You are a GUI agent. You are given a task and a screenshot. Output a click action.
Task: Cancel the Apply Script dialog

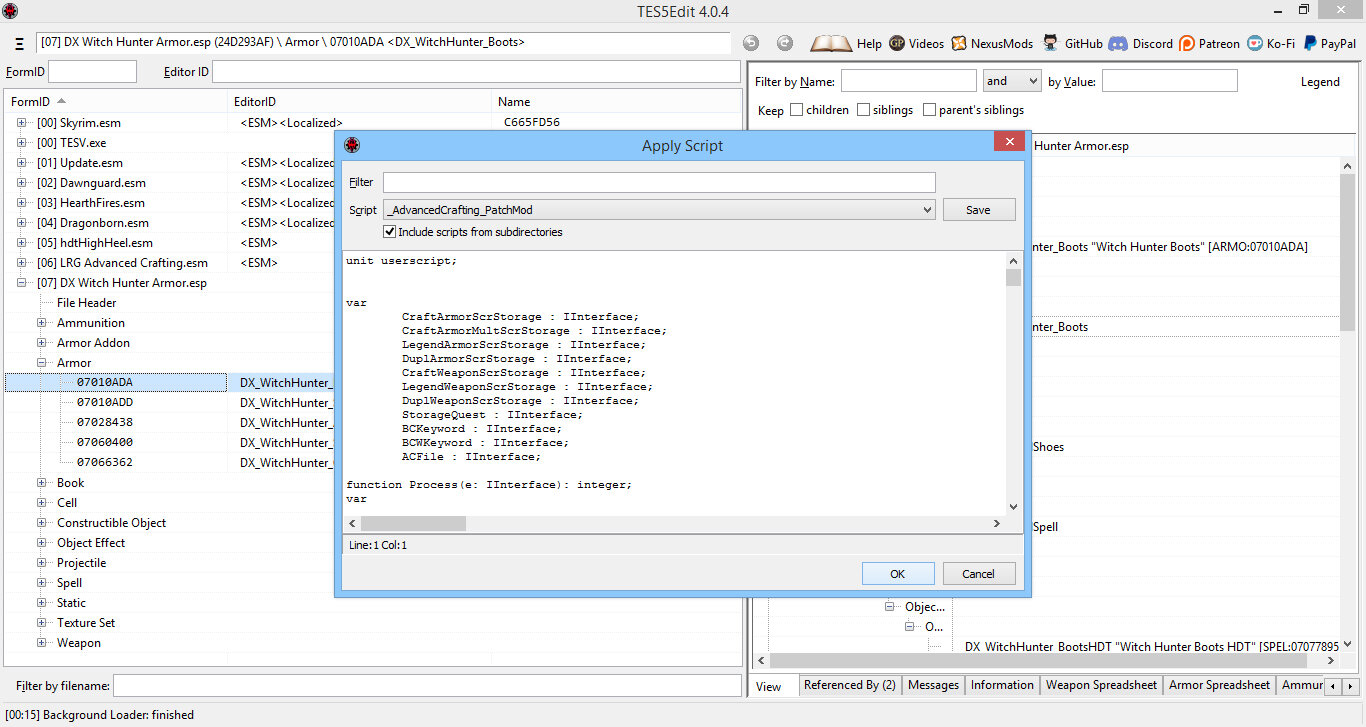tap(978, 574)
